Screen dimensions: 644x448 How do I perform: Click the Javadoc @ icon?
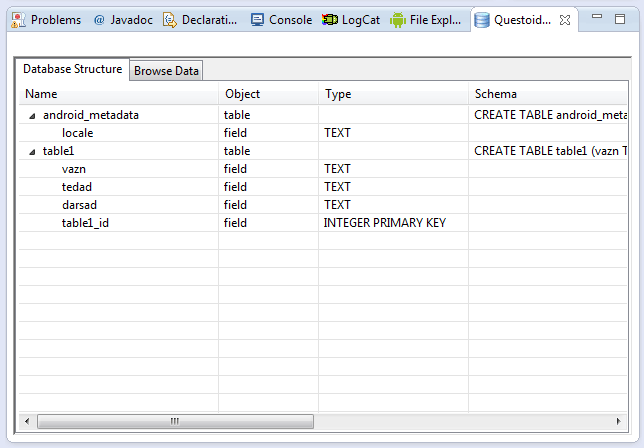click(x=99, y=20)
